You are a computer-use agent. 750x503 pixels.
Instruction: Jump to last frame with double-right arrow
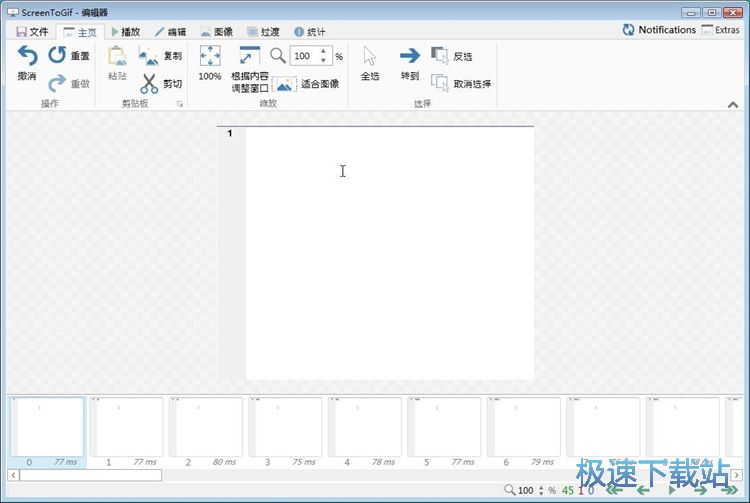(x=729, y=490)
